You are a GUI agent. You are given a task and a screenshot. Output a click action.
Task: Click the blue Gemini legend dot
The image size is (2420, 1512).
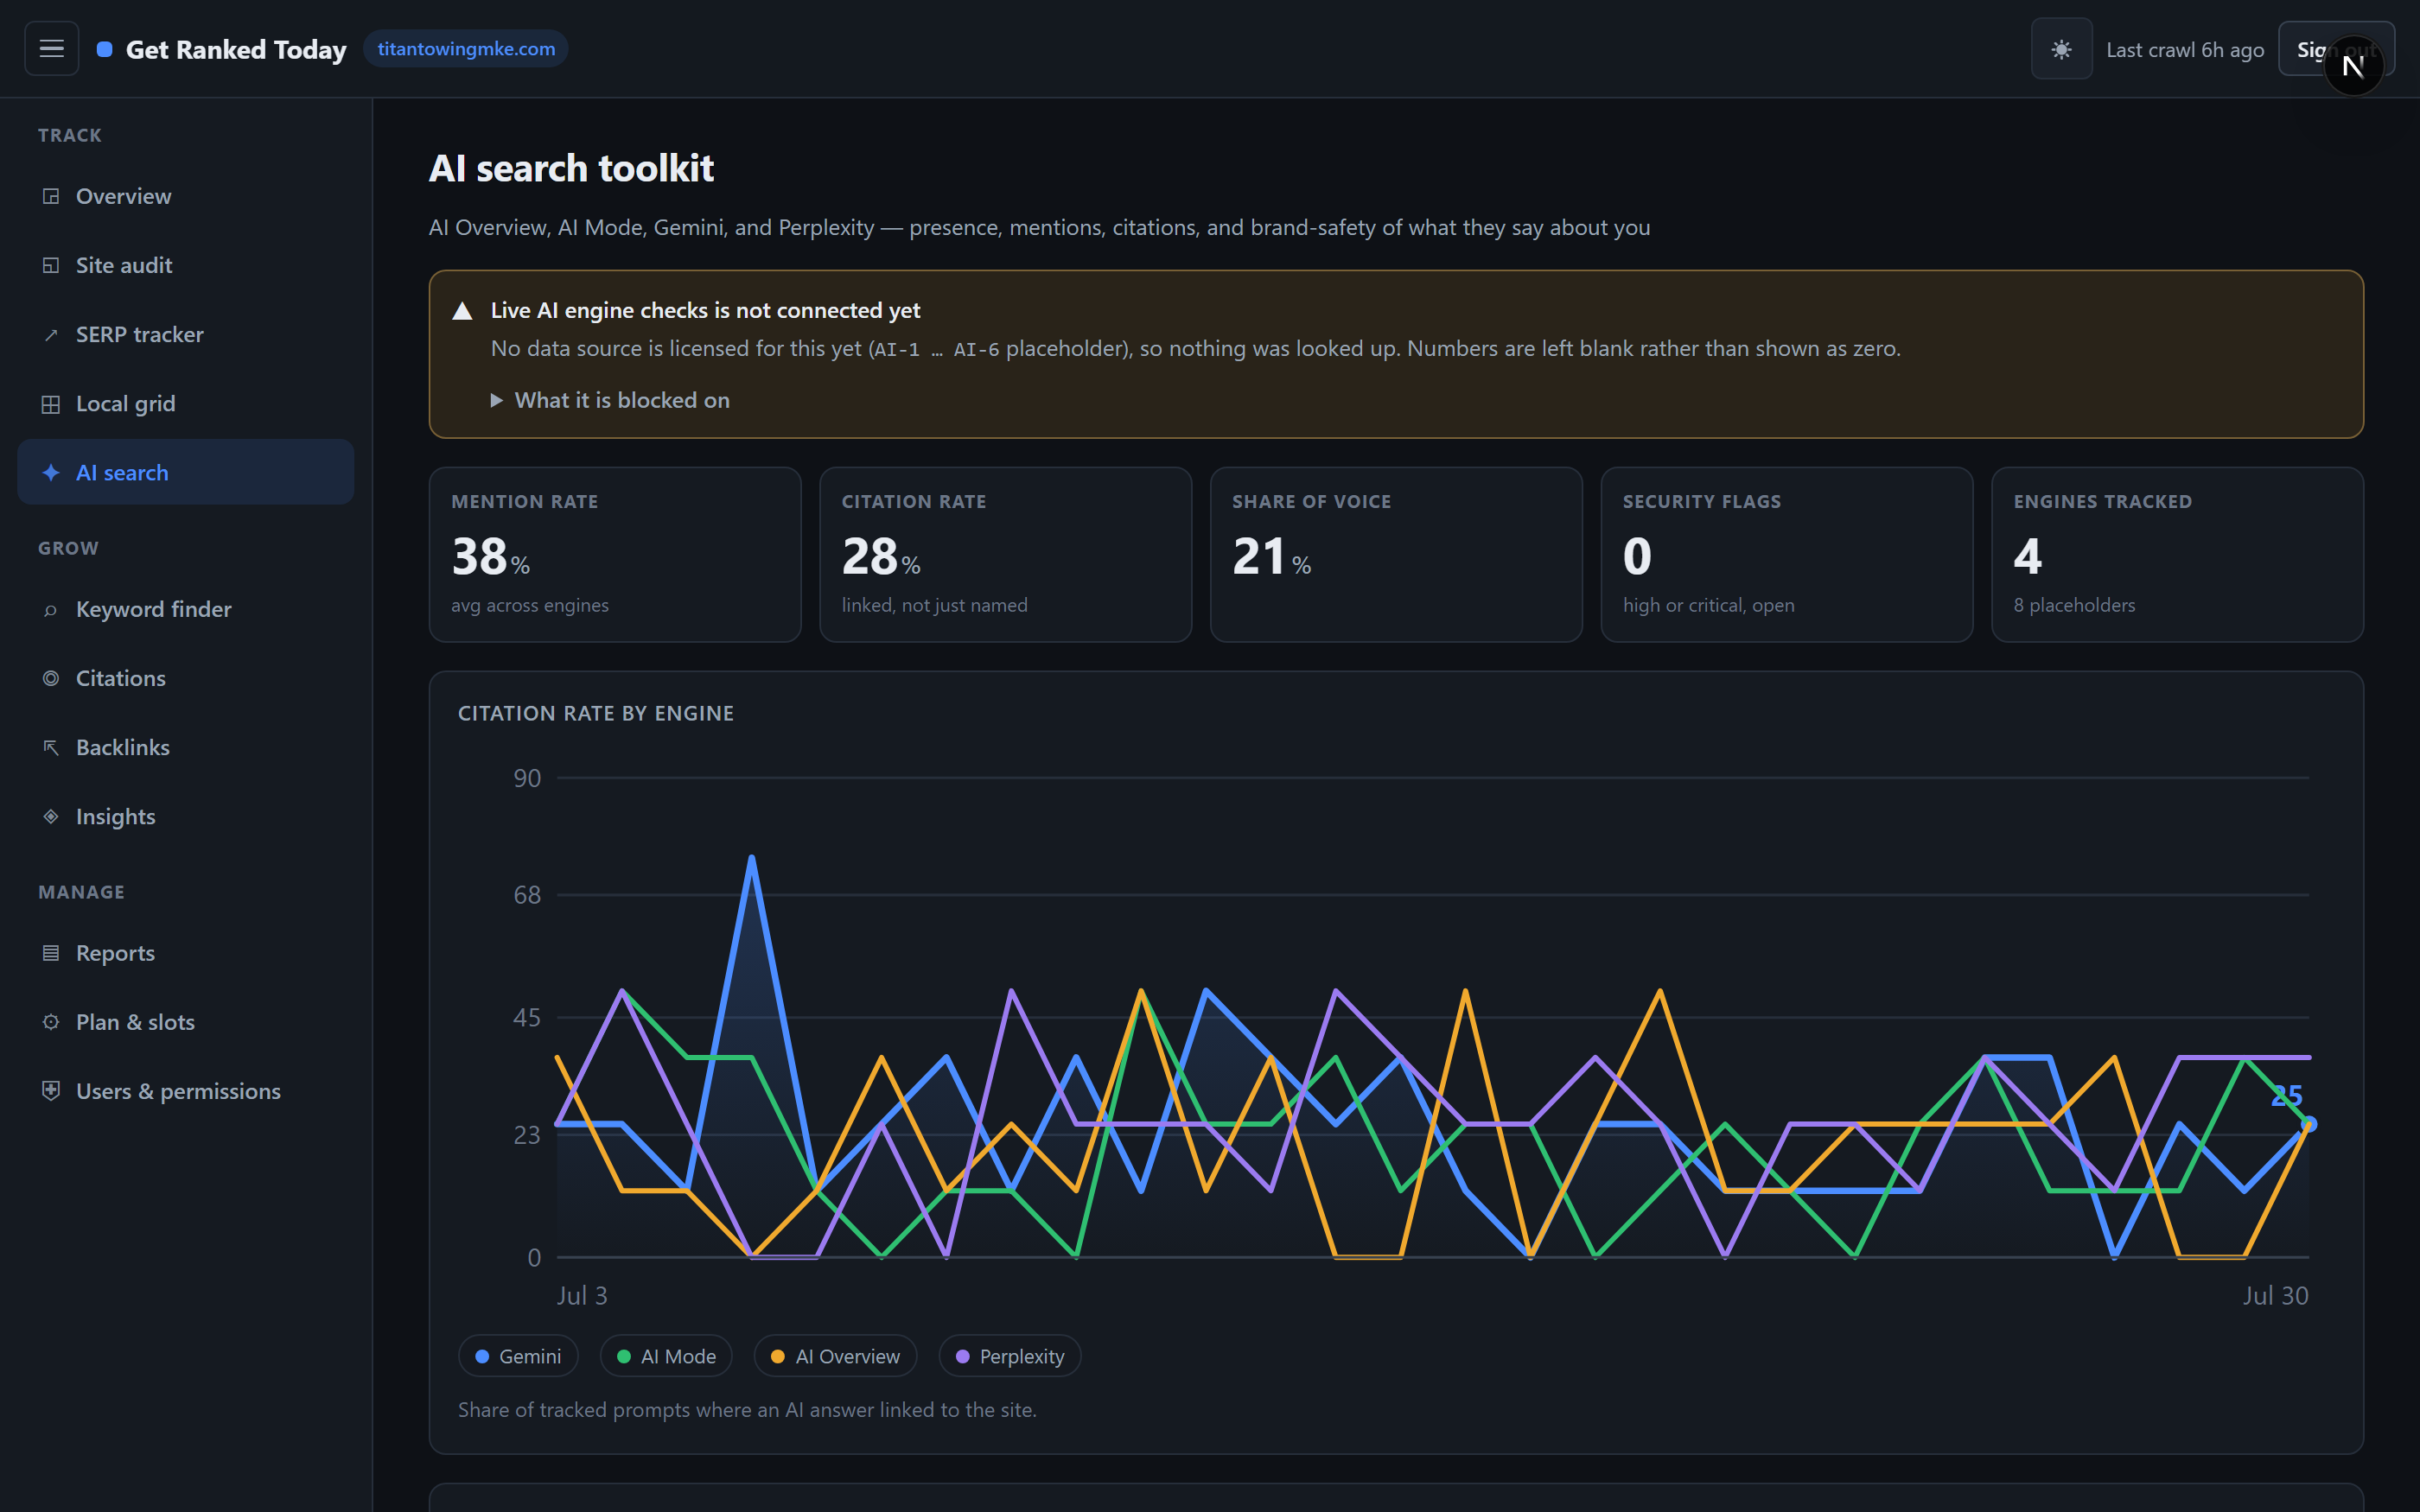pyautogui.click(x=482, y=1357)
